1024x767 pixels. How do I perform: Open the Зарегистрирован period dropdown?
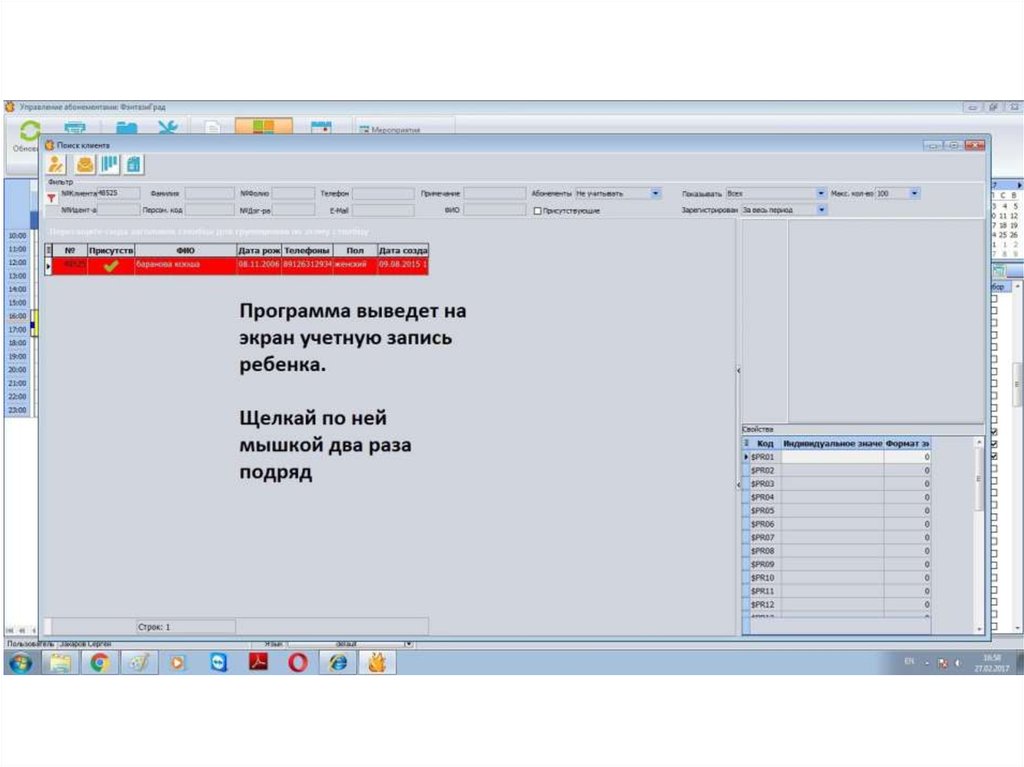tap(821, 210)
